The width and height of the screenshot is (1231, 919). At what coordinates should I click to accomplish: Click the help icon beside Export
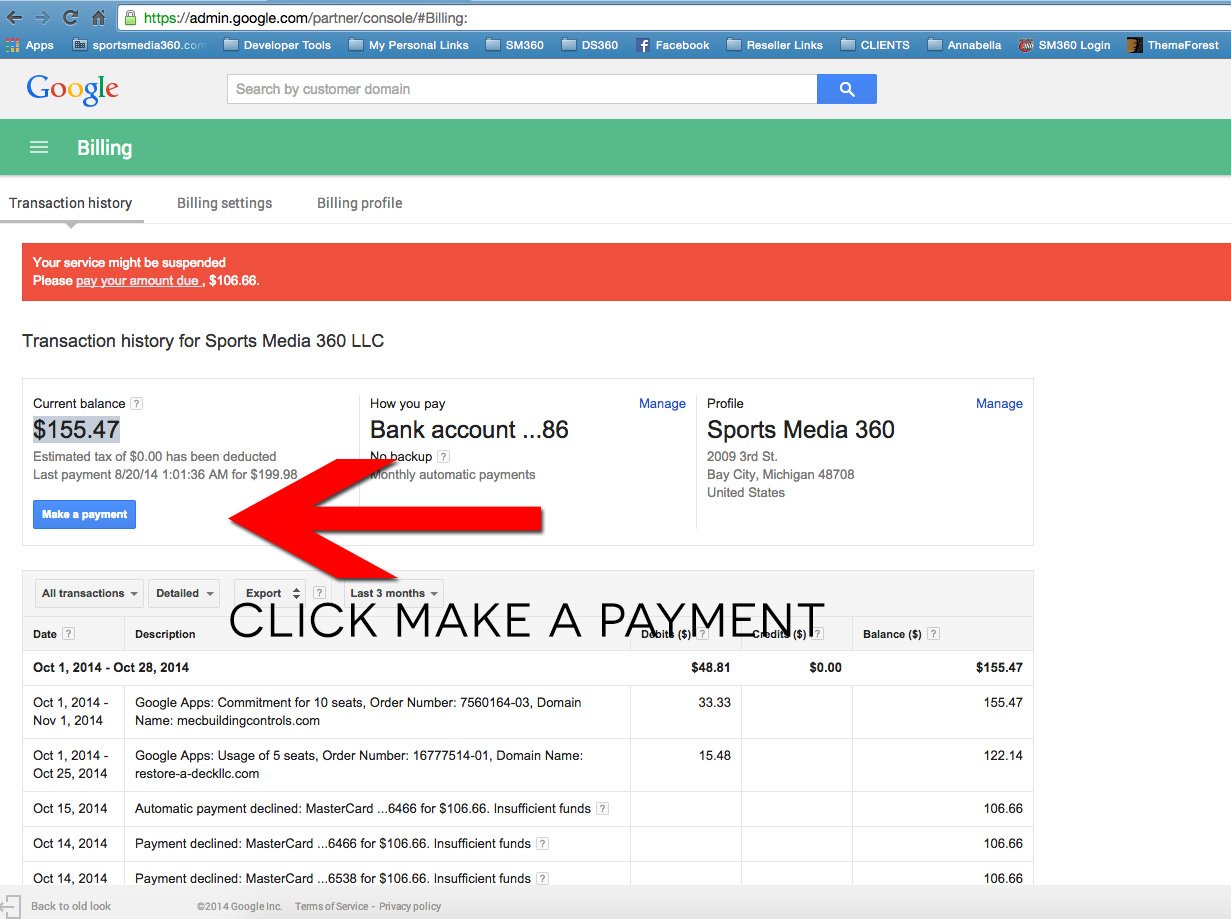319,593
